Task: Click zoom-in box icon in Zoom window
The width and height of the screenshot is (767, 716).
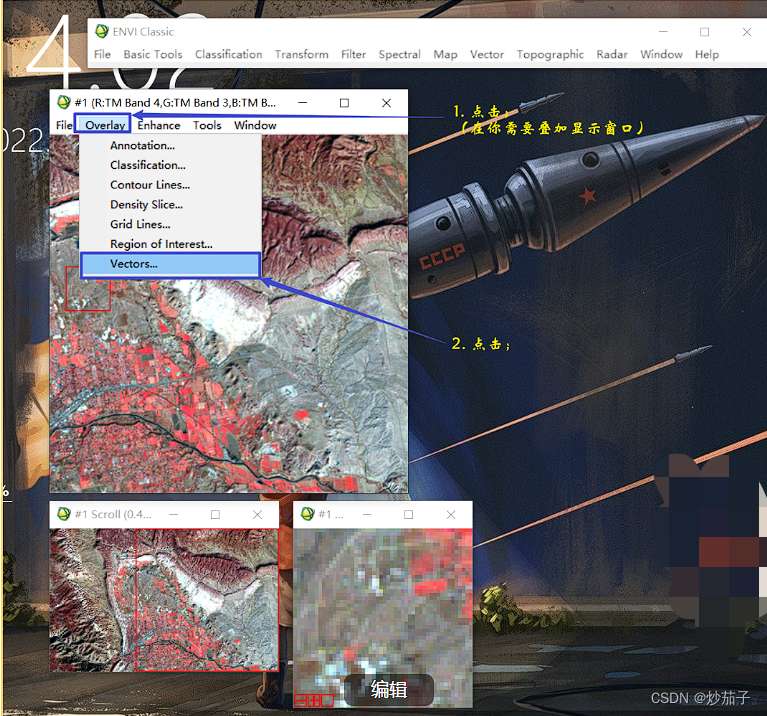Action: pyautogui.click(x=314, y=700)
